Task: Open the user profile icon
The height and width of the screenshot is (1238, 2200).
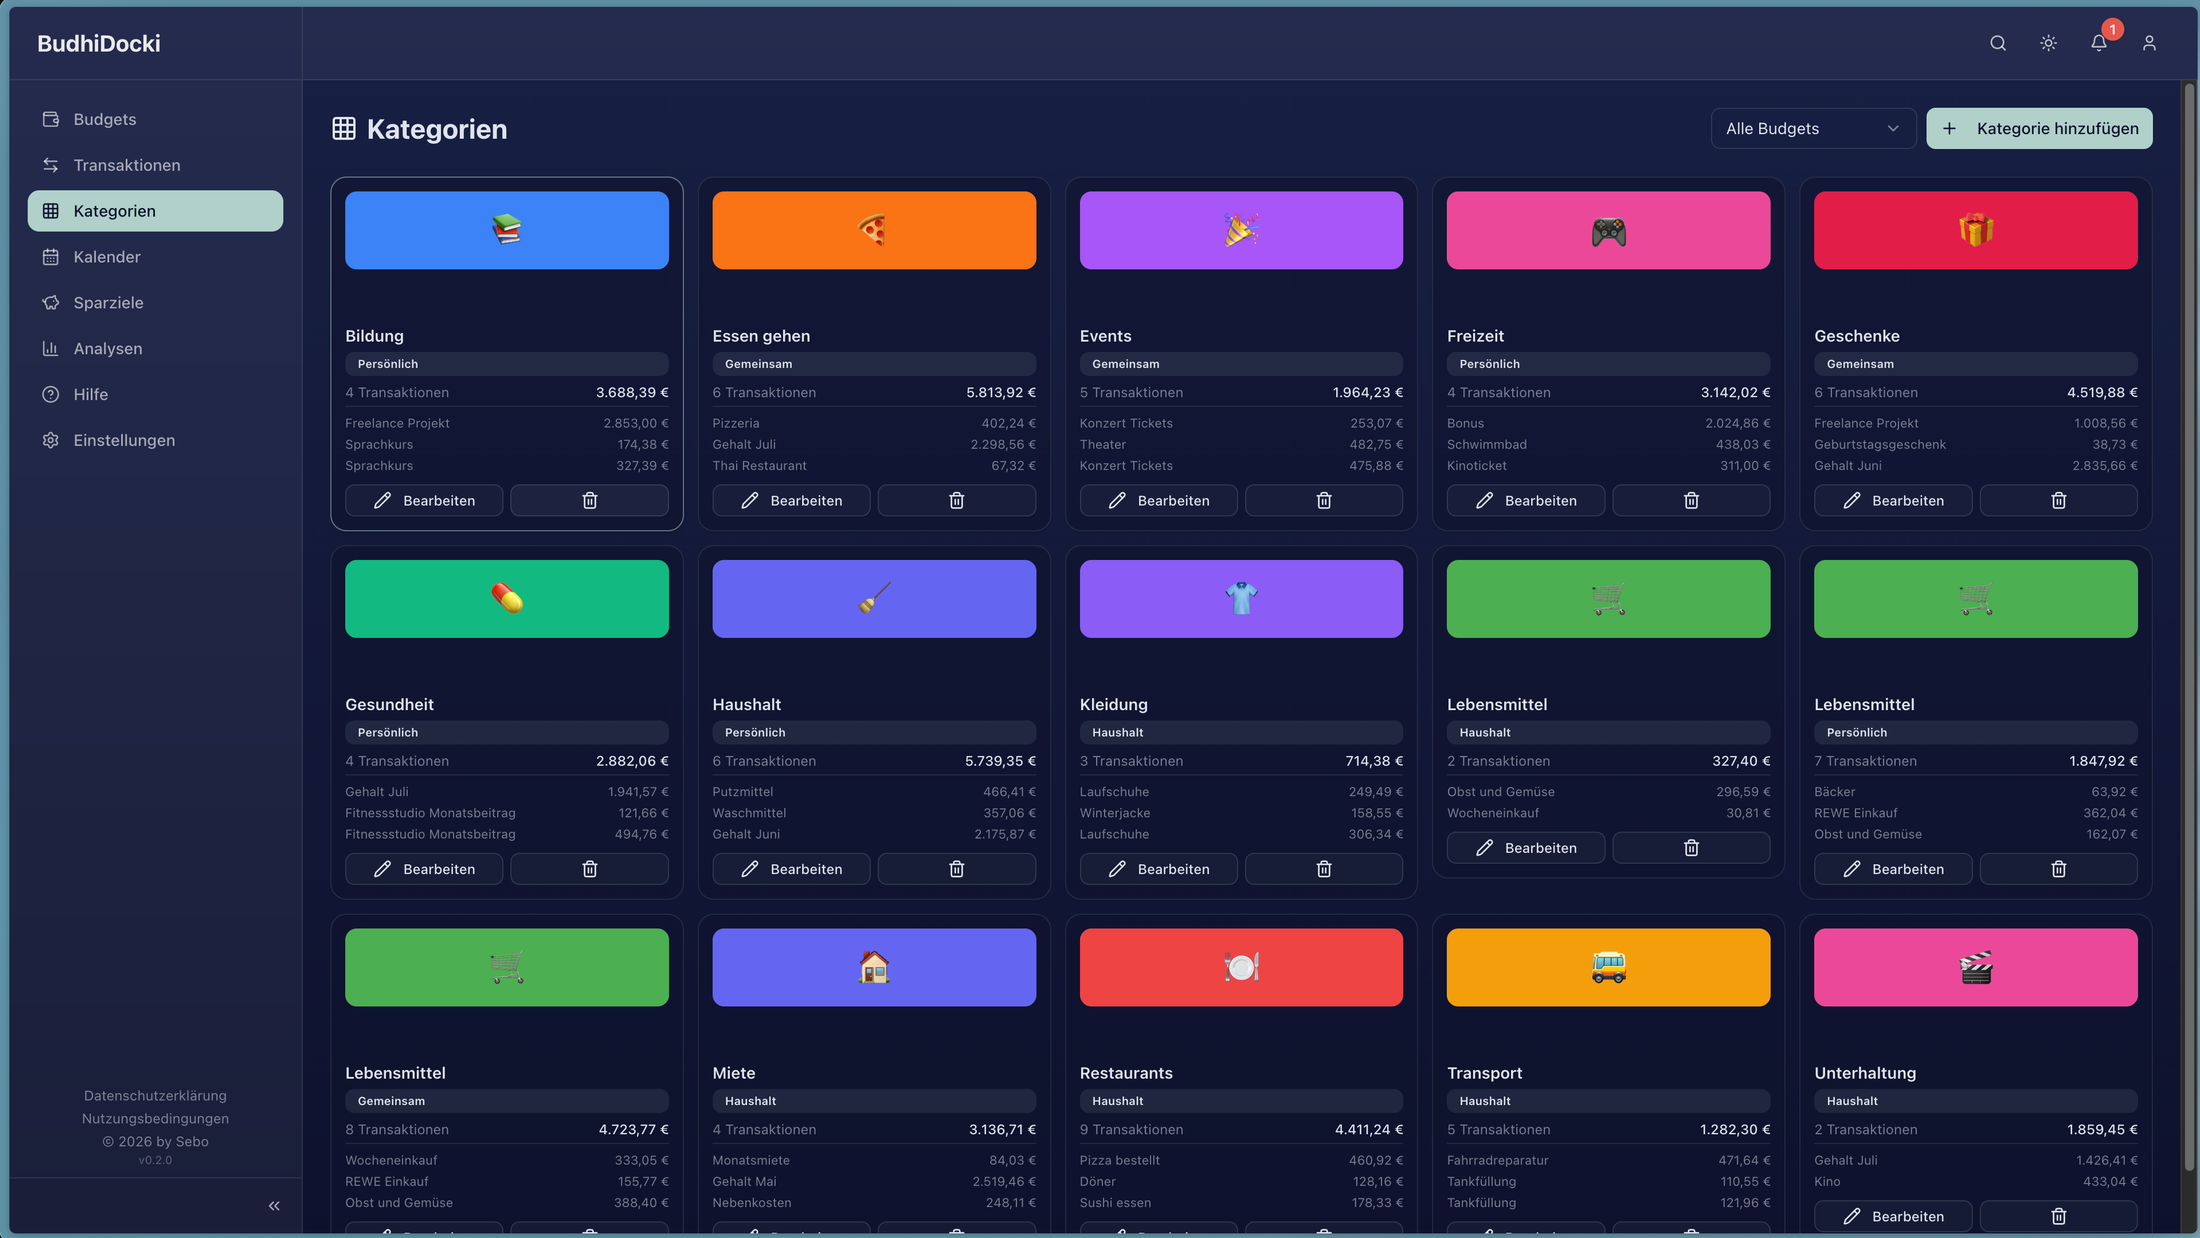Action: tap(2149, 43)
